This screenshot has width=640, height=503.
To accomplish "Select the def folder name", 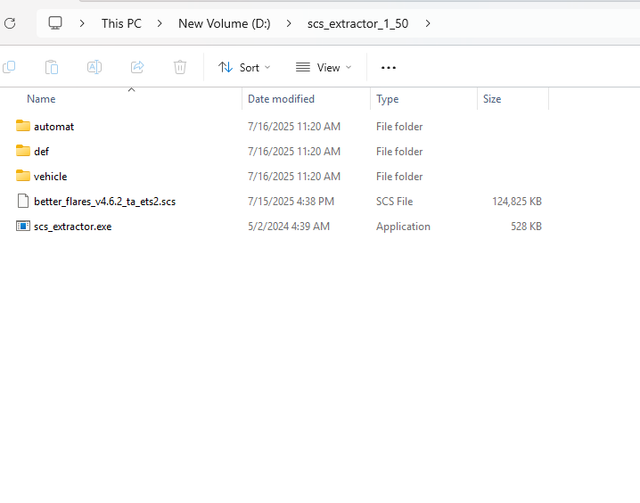I will [41, 151].
